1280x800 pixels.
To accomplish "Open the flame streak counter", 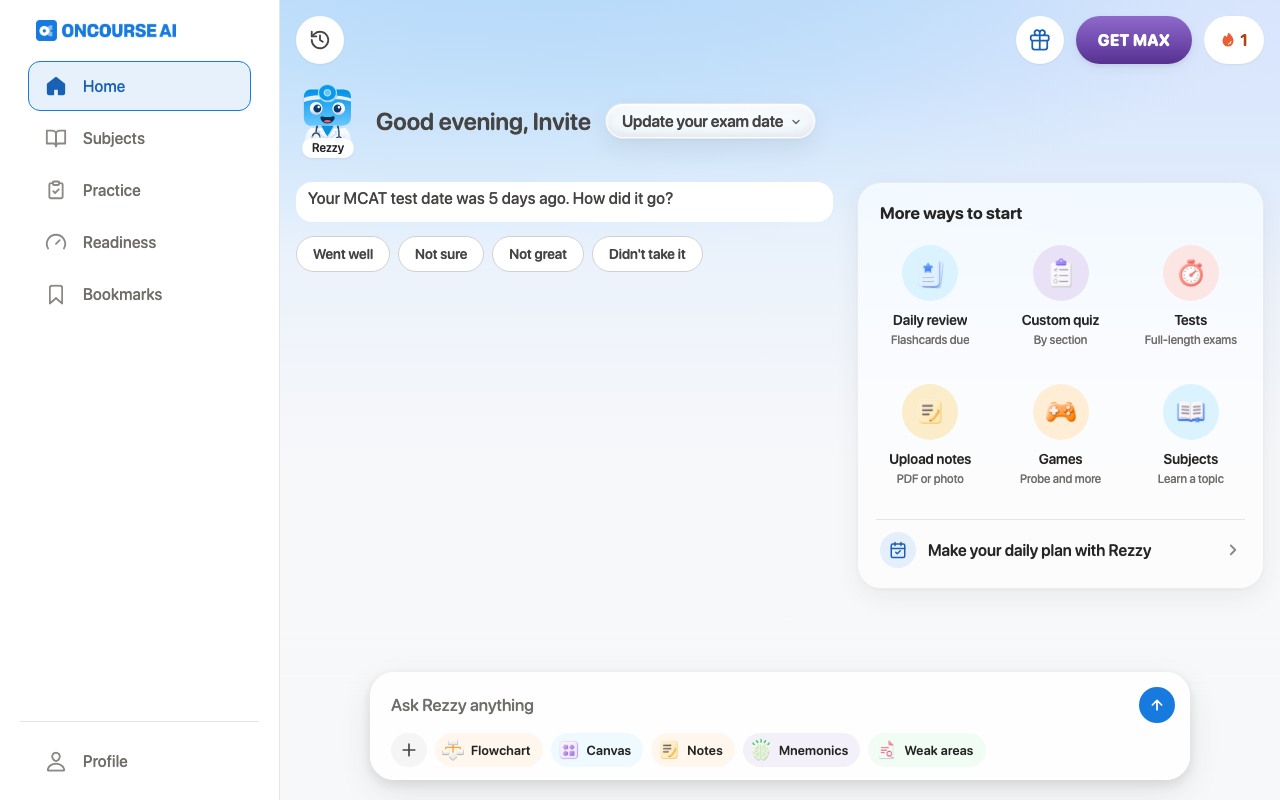I will [x=1234, y=40].
